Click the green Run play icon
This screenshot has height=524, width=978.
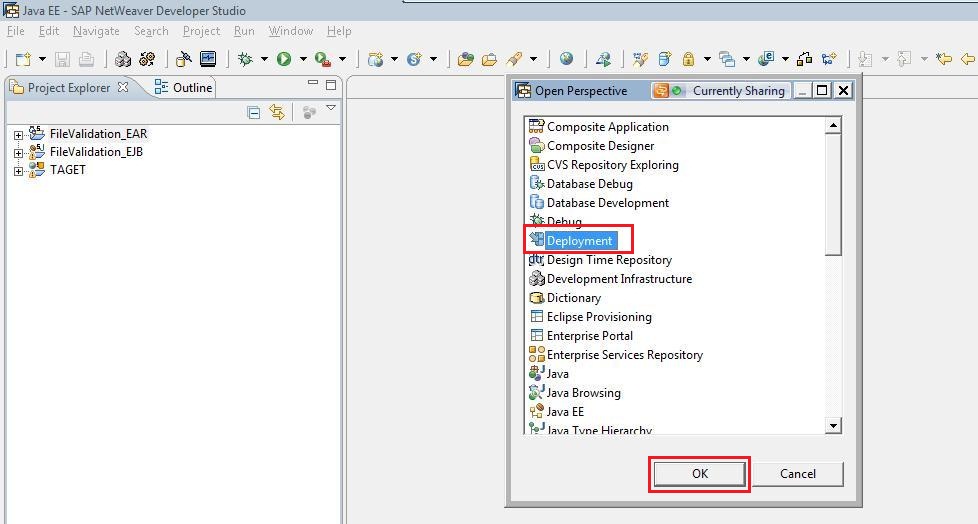(x=284, y=59)
